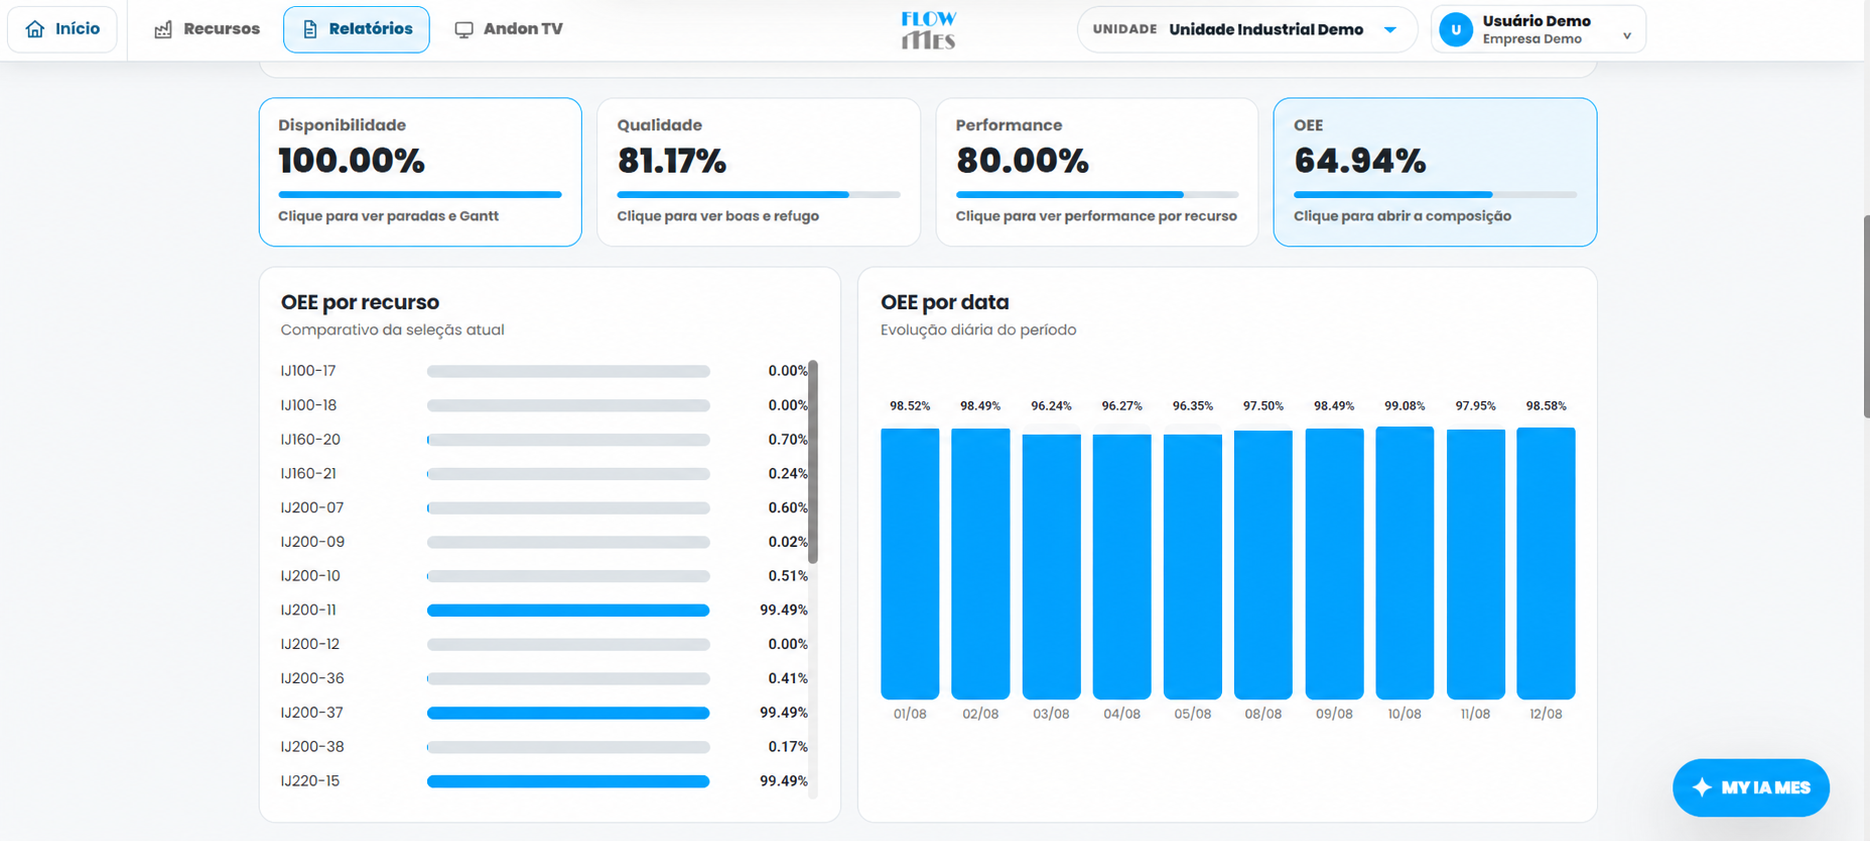The width and height of the screenshot is (1870, 841).
Task: Click the OEE por recurso list scrollbar
Action: (x=813, y=462)
